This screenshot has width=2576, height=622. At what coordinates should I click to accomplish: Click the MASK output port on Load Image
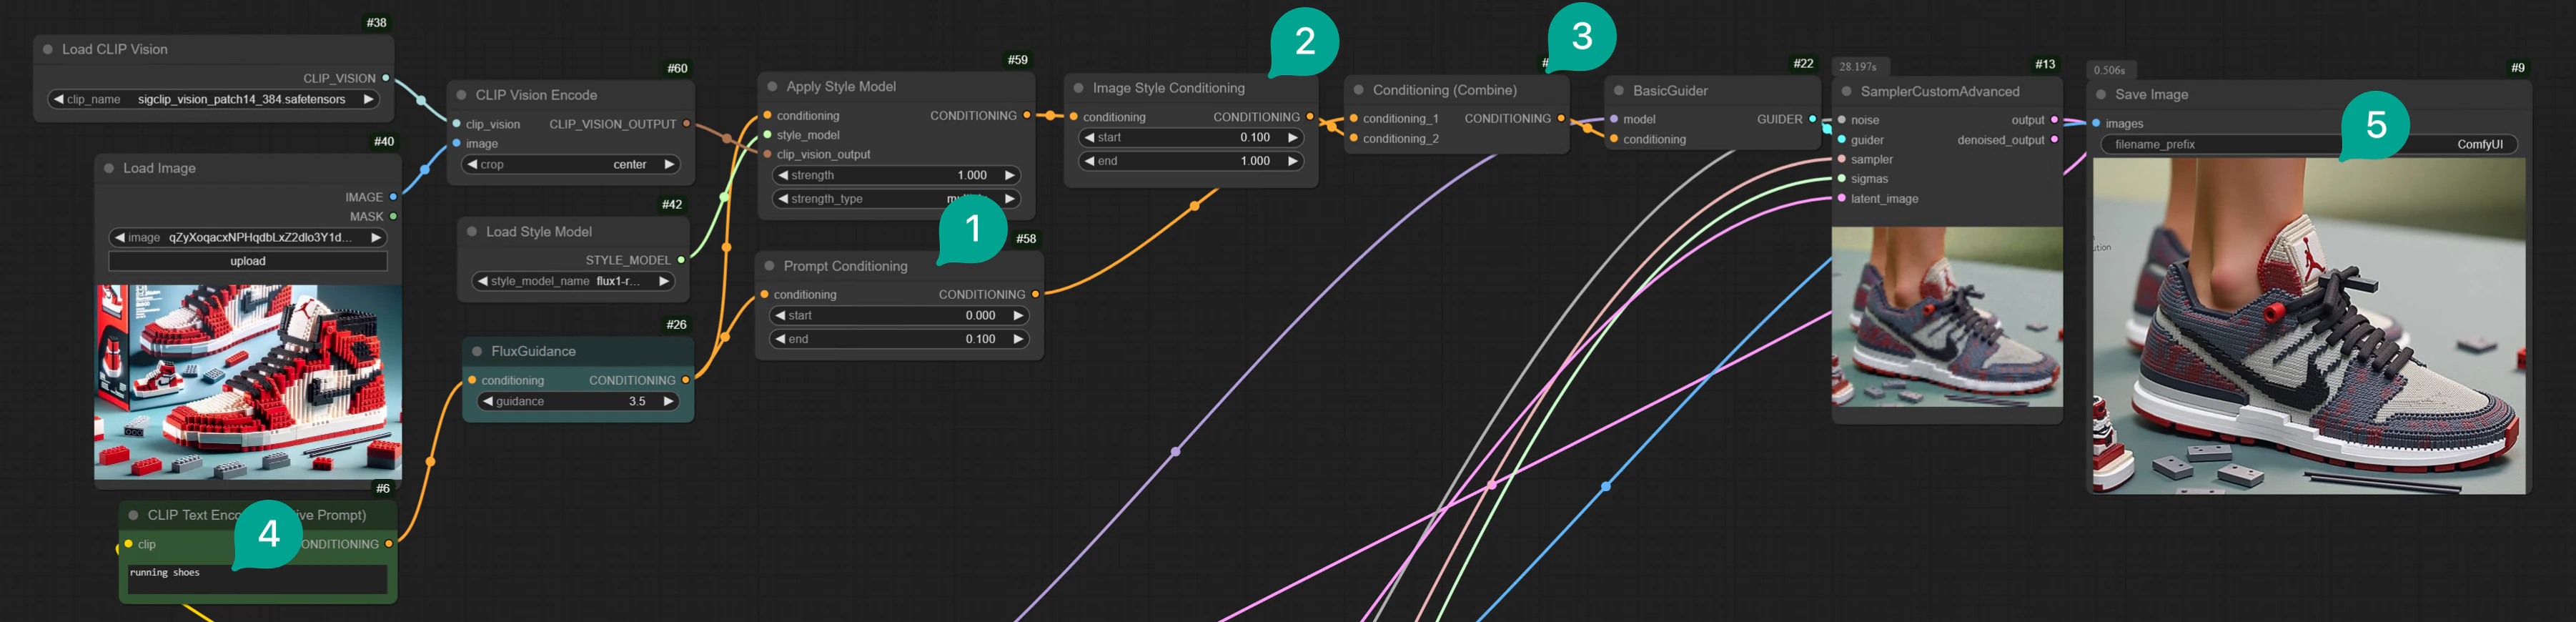click(x=393, y=216)
